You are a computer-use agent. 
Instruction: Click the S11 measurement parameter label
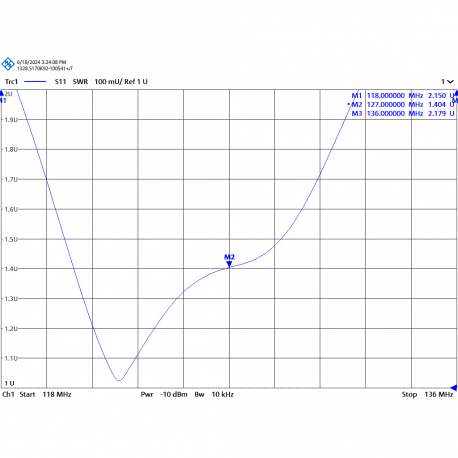(60, 82)
